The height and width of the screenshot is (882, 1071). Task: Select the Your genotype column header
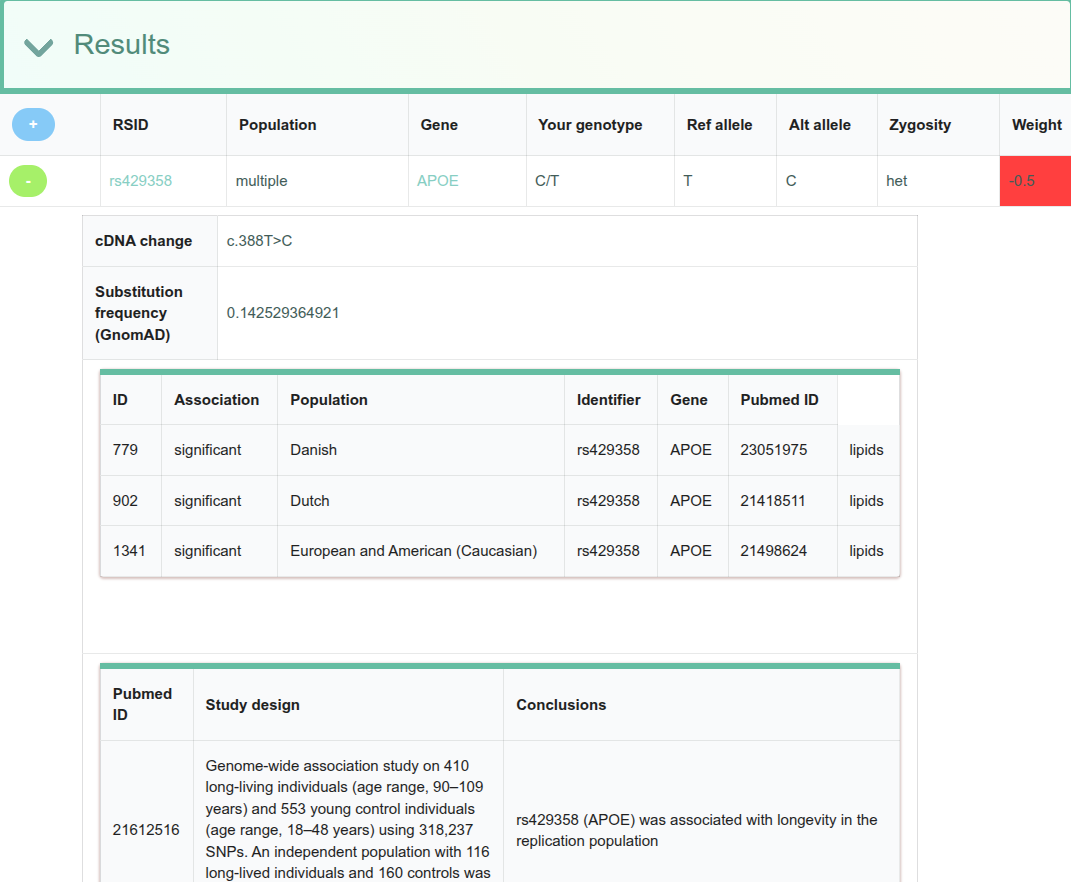(x=590, y=125)
